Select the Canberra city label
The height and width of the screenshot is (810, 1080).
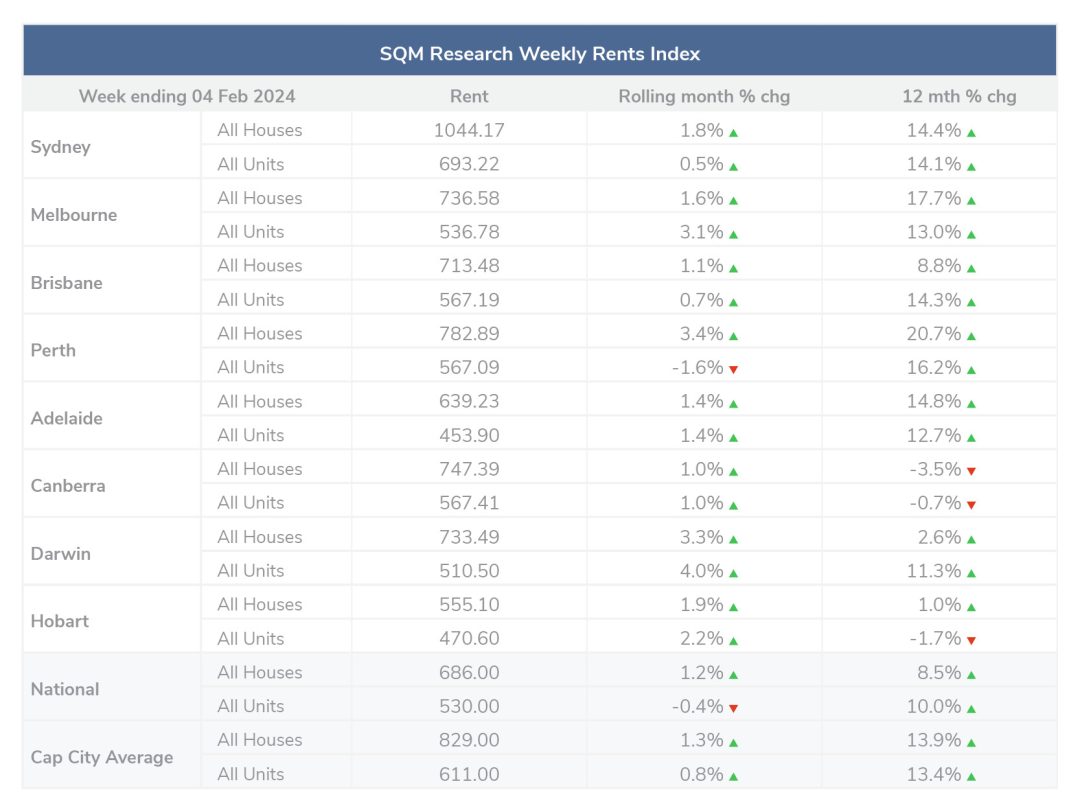tap(68, 486)
